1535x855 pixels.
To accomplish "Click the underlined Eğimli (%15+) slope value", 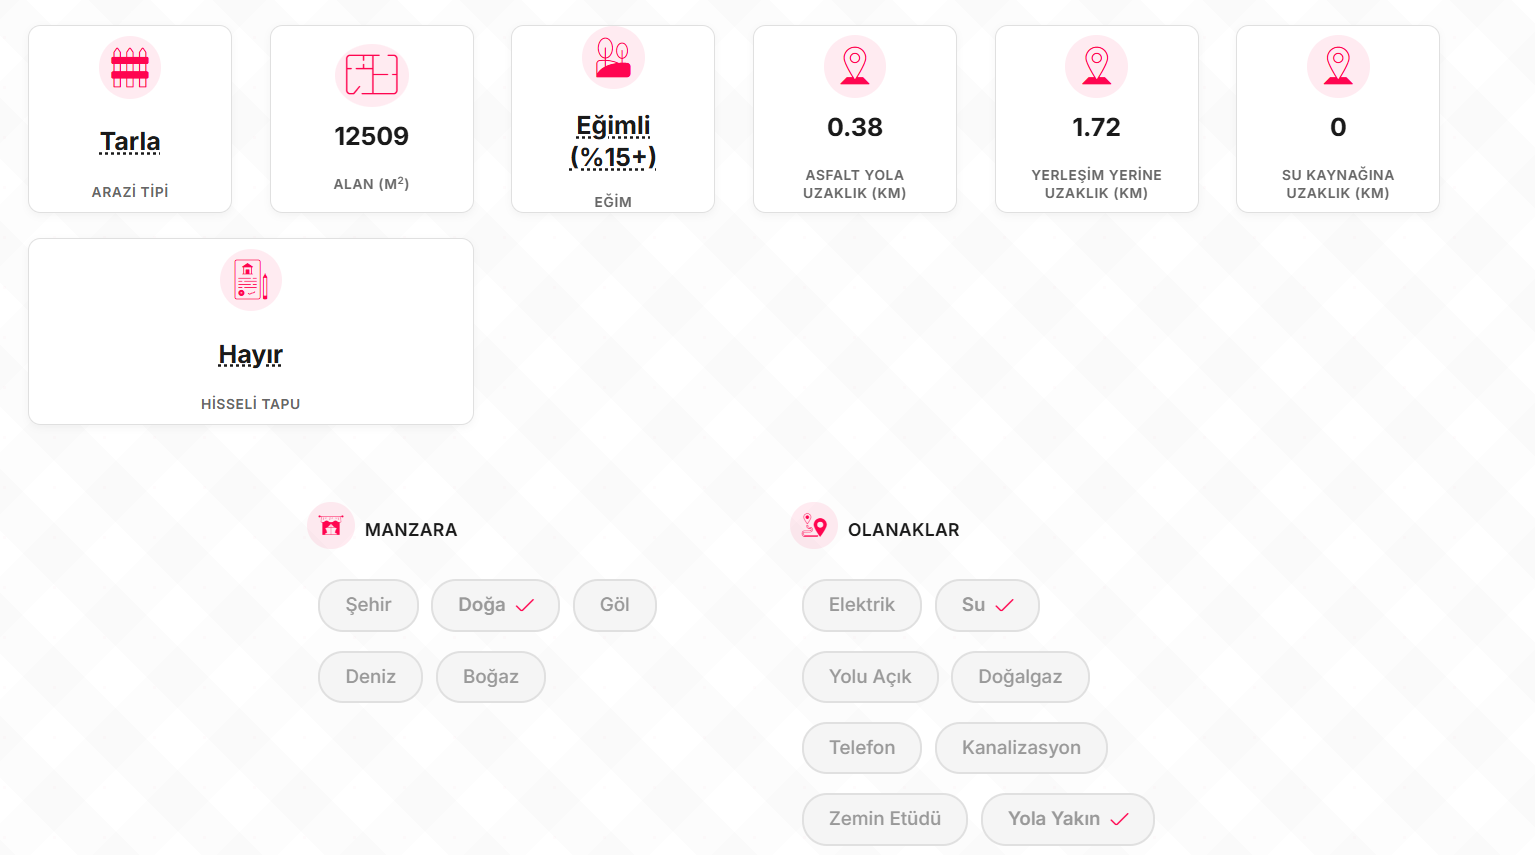I will pos(613,141).
